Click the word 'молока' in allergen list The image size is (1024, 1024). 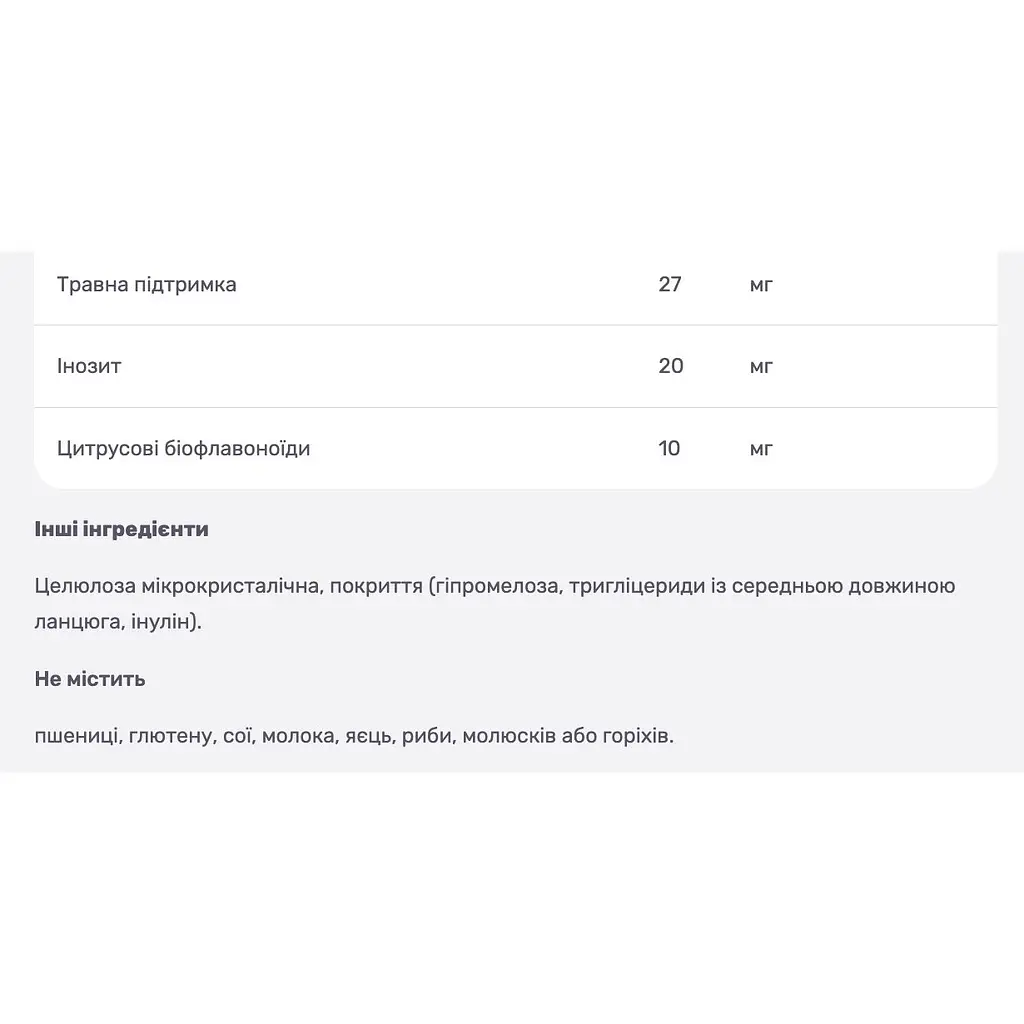(298, 736)
